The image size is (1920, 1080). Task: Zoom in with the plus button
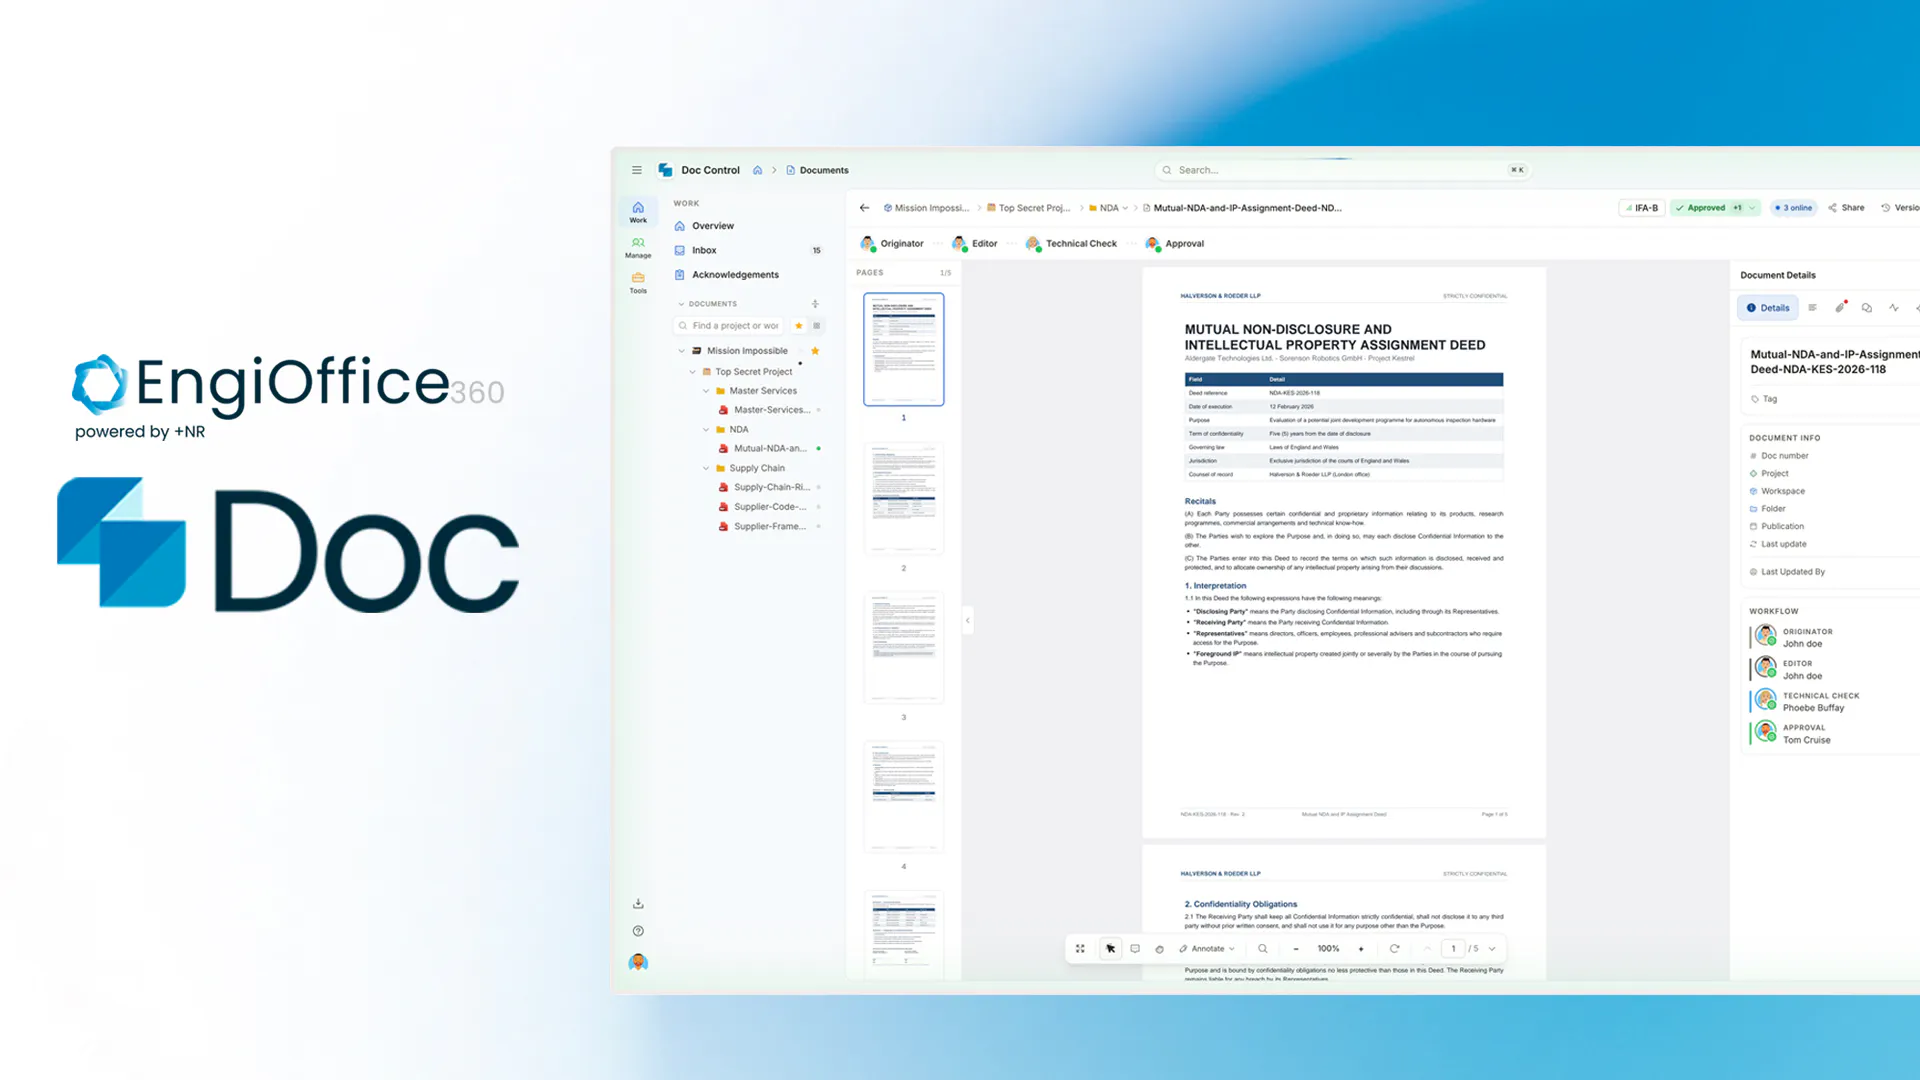tap(1361, 949)
